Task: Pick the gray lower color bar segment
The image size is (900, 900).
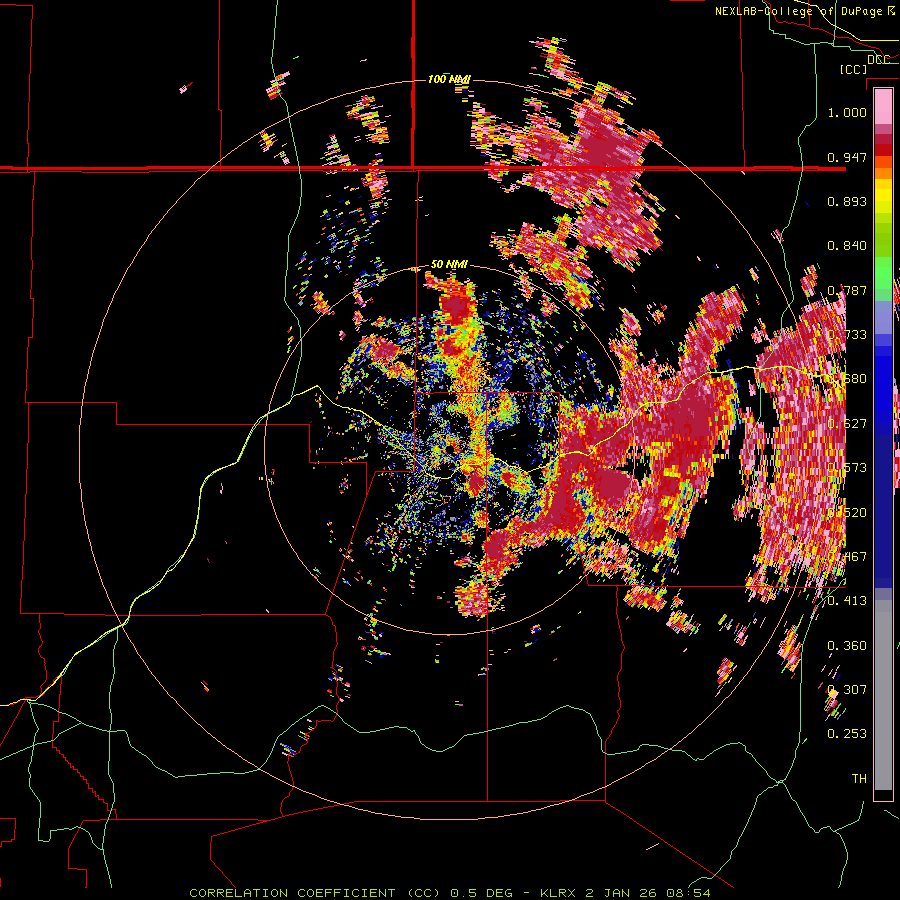Action: pos(883,695)
